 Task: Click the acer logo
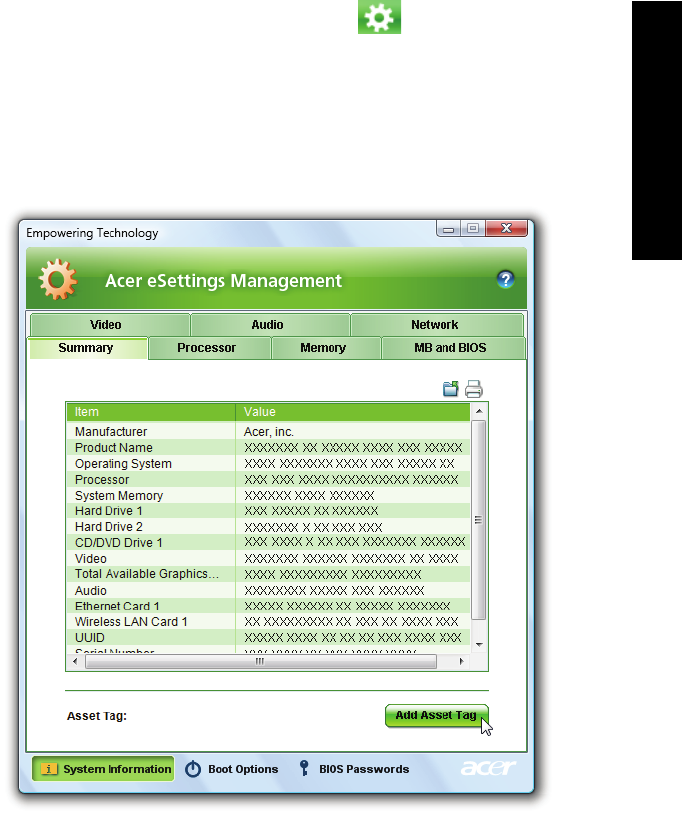click(x=488, y=768)
